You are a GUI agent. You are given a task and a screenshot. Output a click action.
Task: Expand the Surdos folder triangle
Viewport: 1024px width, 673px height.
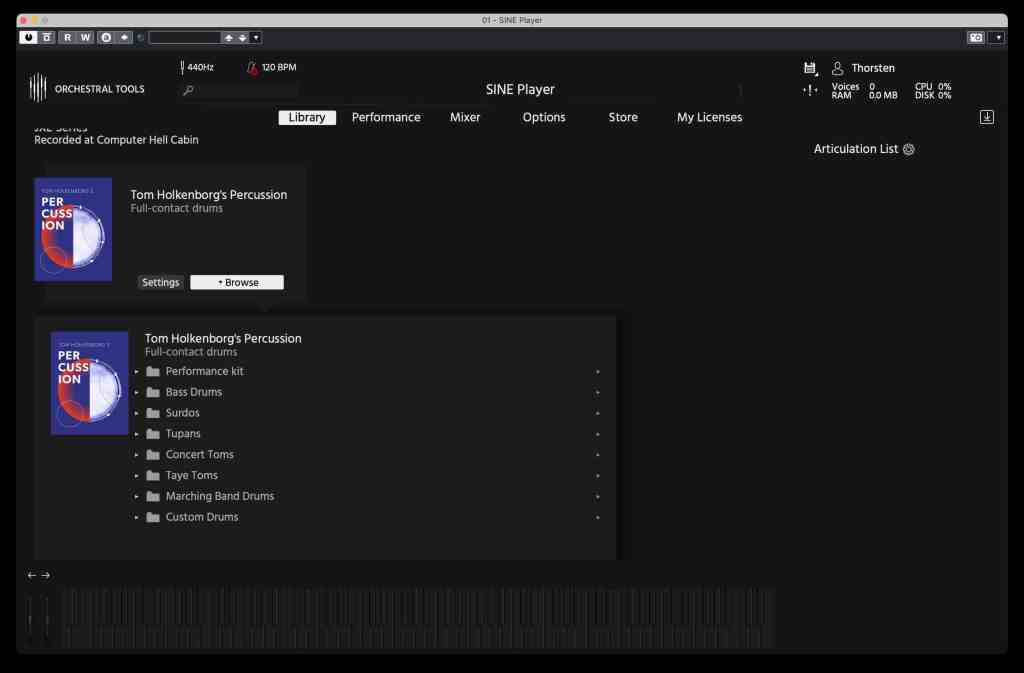136,413
